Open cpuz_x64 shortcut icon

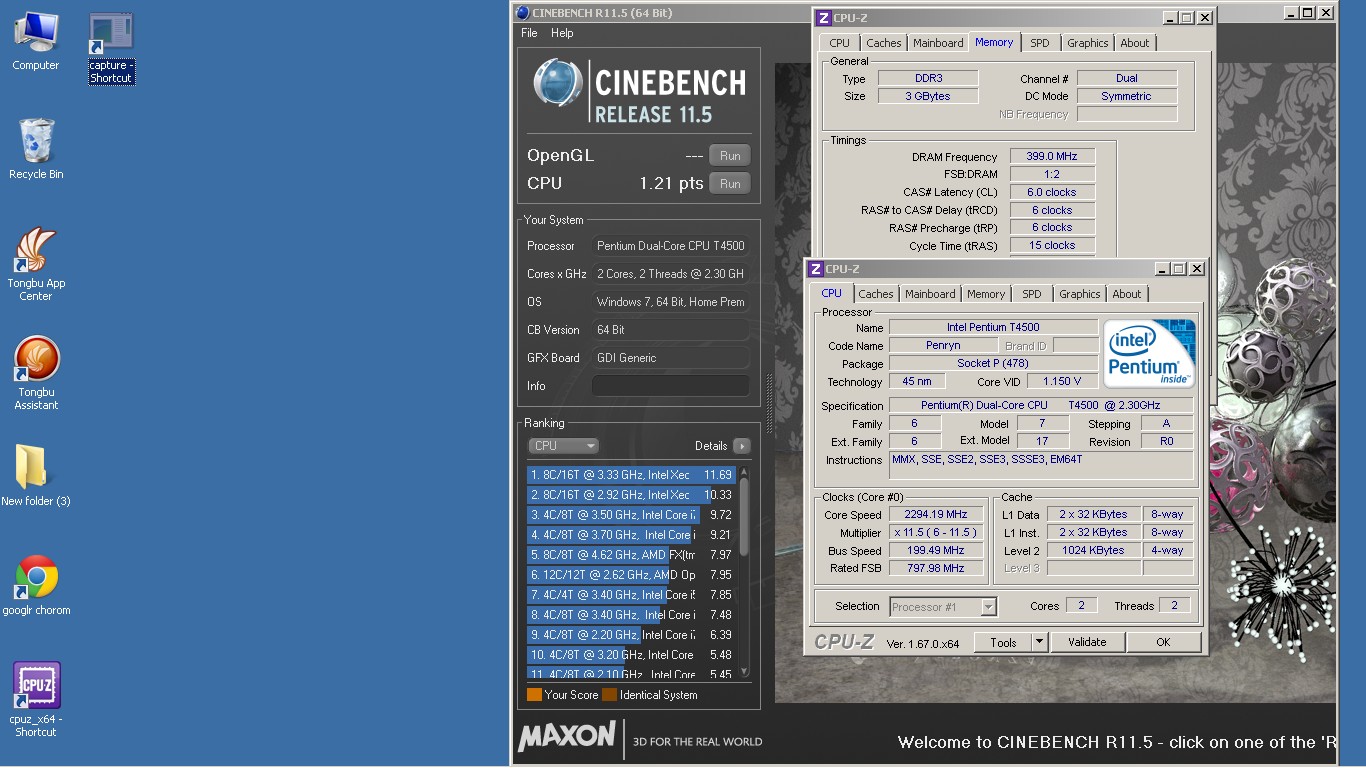(x=36, y=699)
